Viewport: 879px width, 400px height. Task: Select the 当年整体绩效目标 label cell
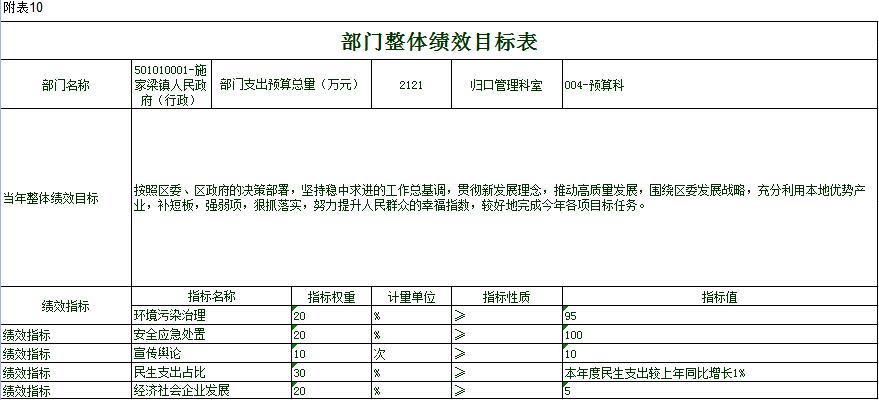66,198
